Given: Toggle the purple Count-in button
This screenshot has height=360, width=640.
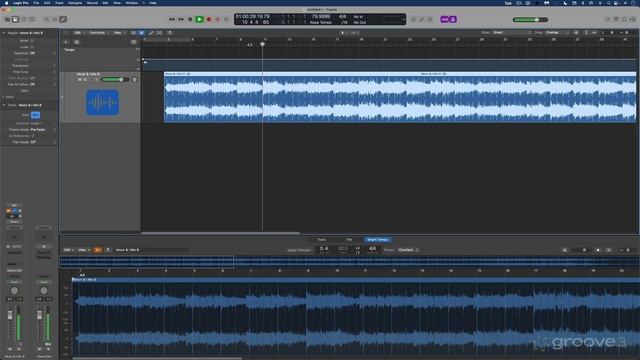Looking at the screenshot, I should [x=444, y=19].
